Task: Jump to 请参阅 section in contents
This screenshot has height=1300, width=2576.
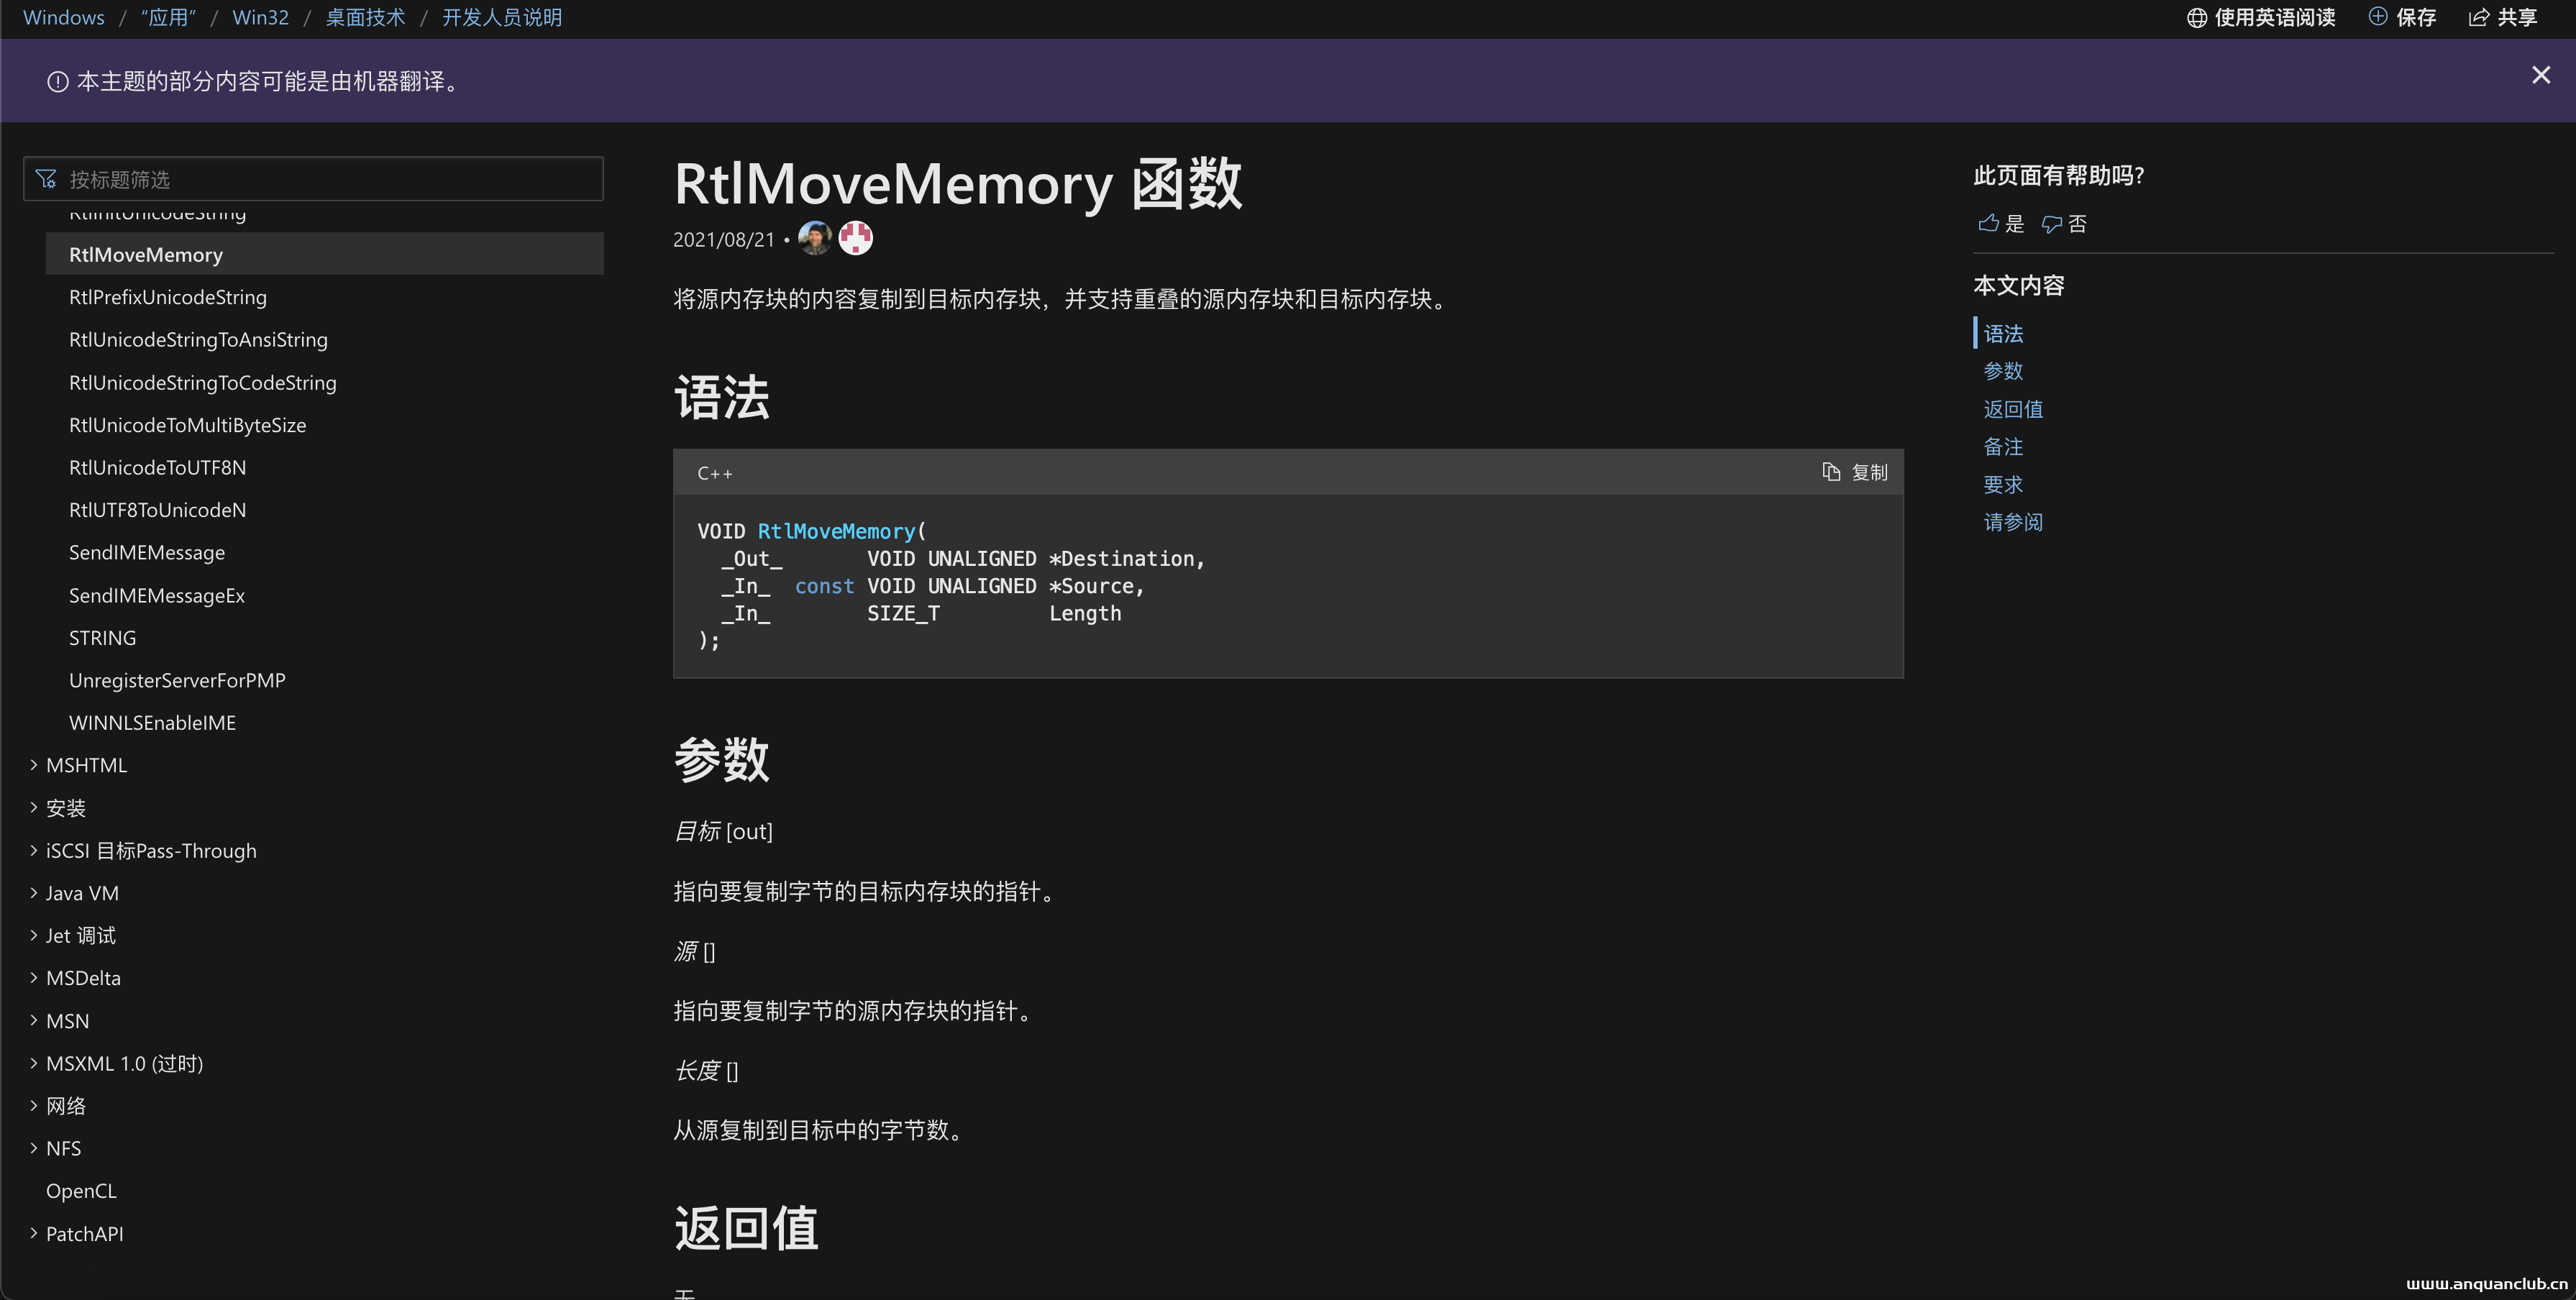Action: 2012,522
